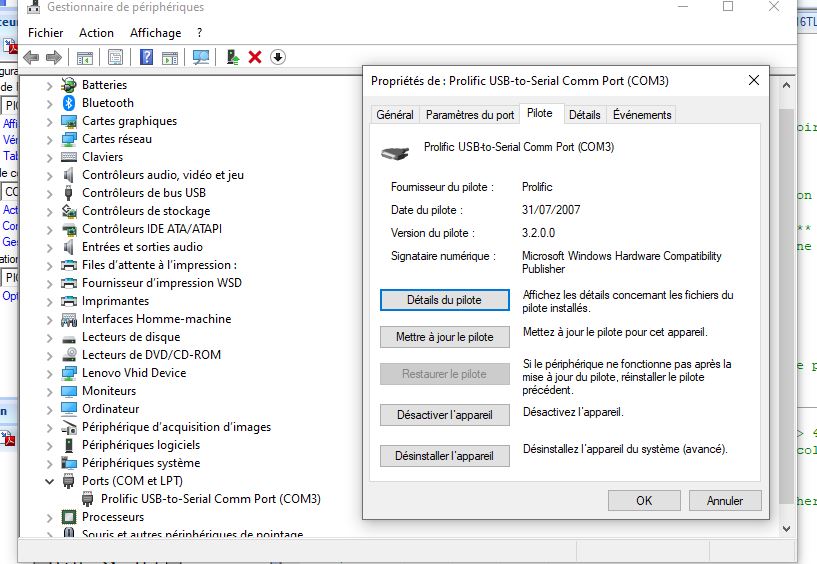Click the Show/Hide console tree toolbar icon
817x564 pixels.
click(x=85, y=57)
